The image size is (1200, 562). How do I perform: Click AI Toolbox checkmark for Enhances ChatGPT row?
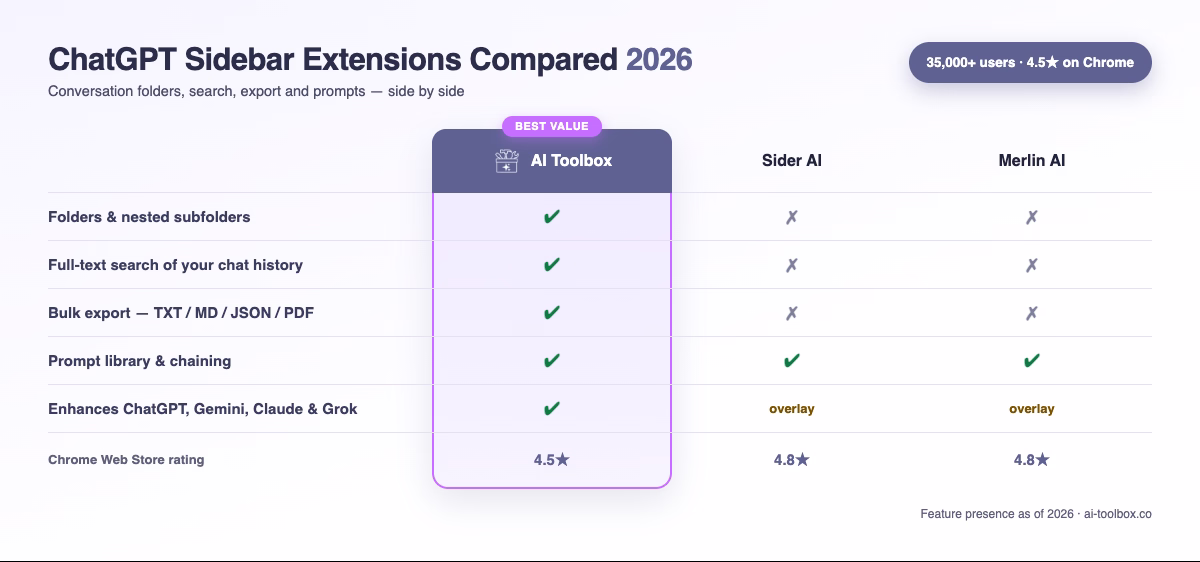[x=552, y=409]
